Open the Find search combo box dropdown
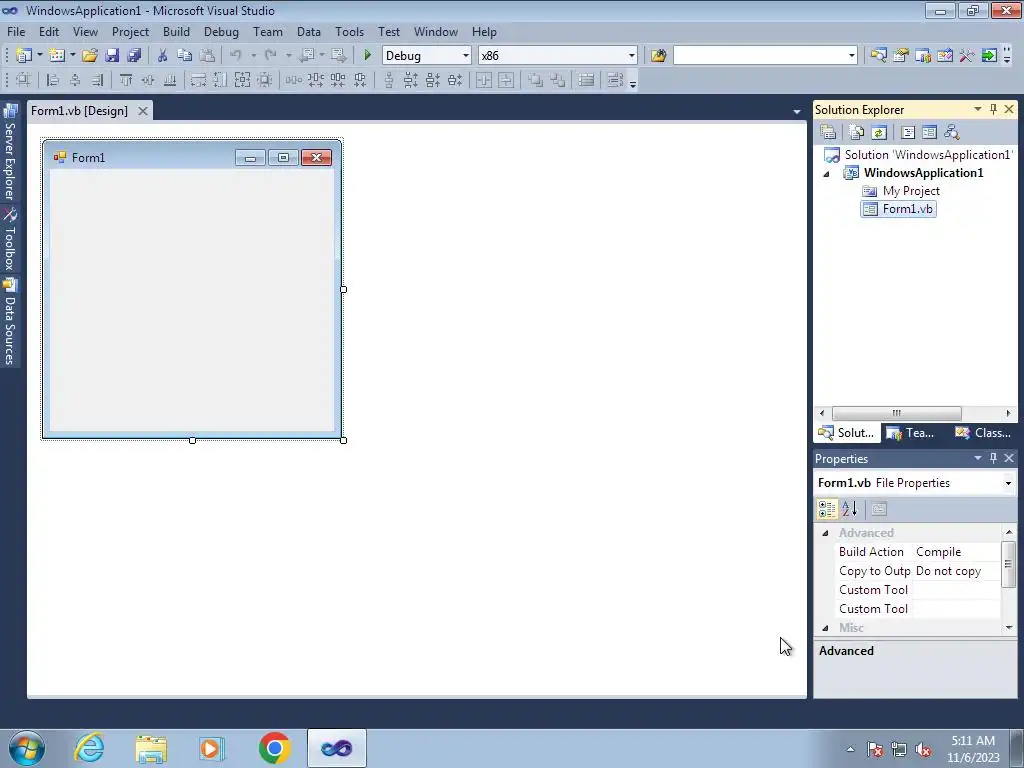 851,56
